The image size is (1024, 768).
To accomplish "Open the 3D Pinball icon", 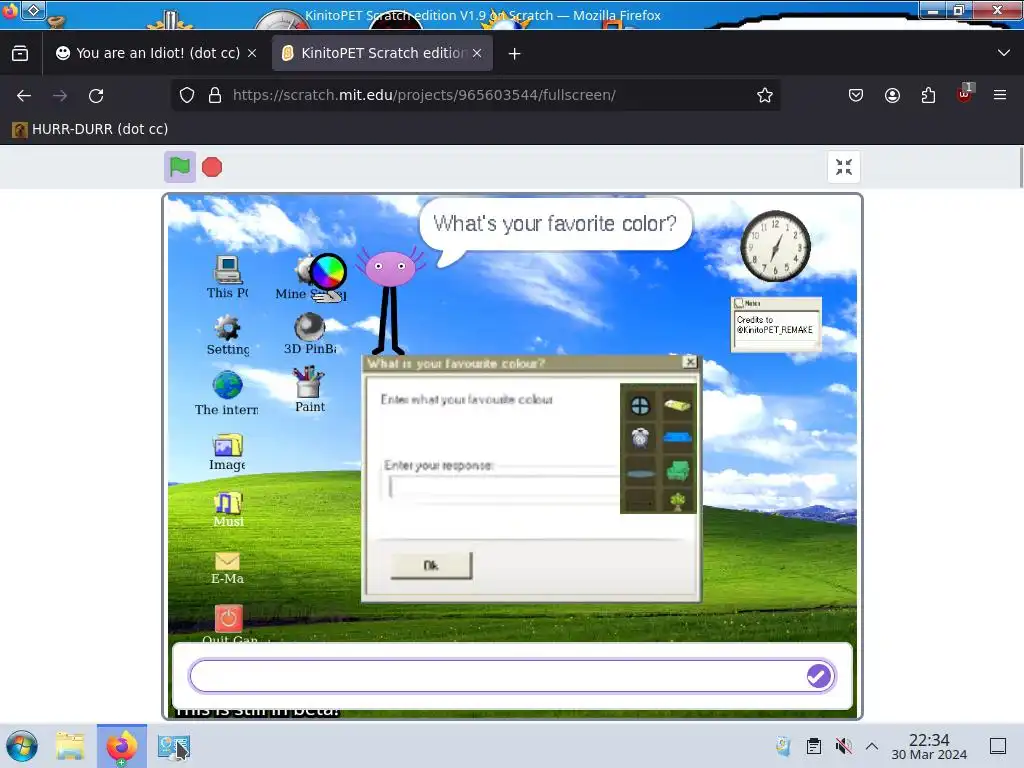I will click(310, 334).
